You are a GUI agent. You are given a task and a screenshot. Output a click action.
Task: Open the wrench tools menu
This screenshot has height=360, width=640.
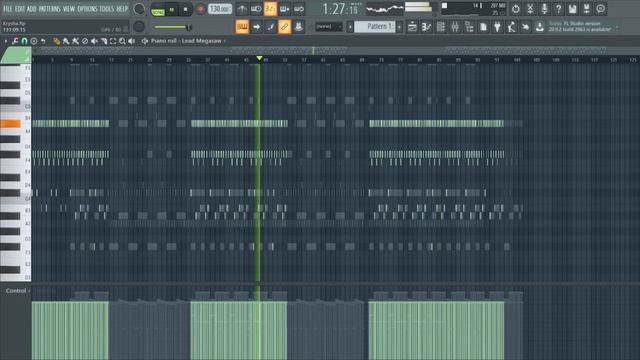coord(15,41)
